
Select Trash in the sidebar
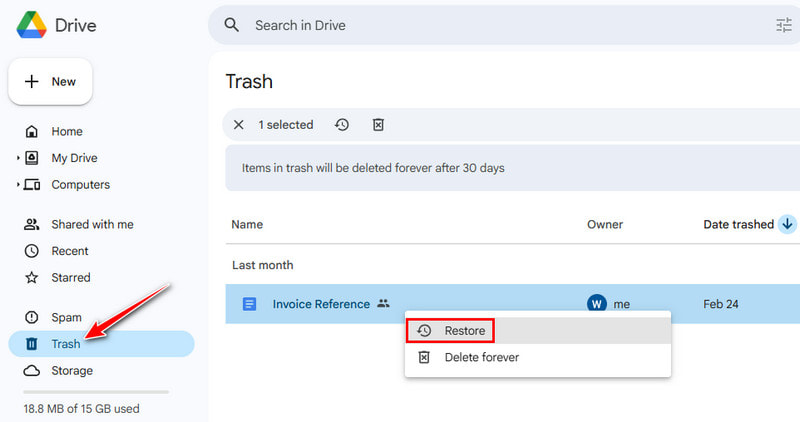(101, 344)
